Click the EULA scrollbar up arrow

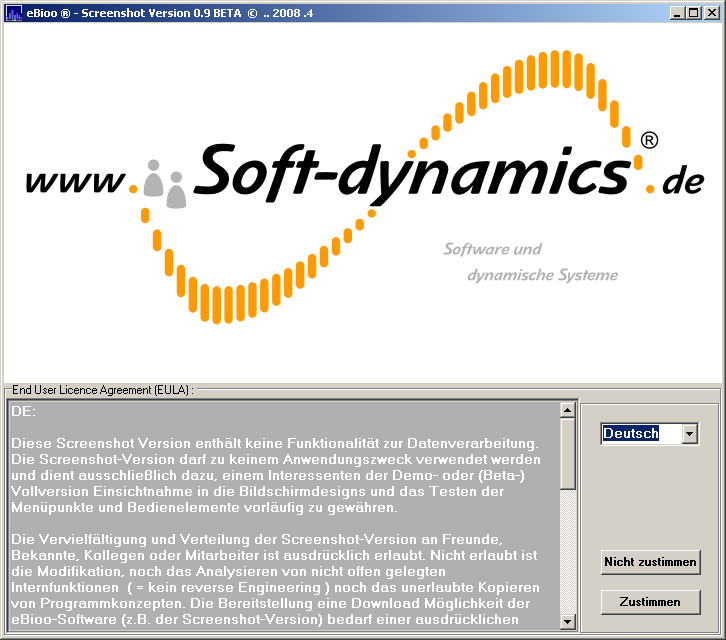(x=567, y=410)
